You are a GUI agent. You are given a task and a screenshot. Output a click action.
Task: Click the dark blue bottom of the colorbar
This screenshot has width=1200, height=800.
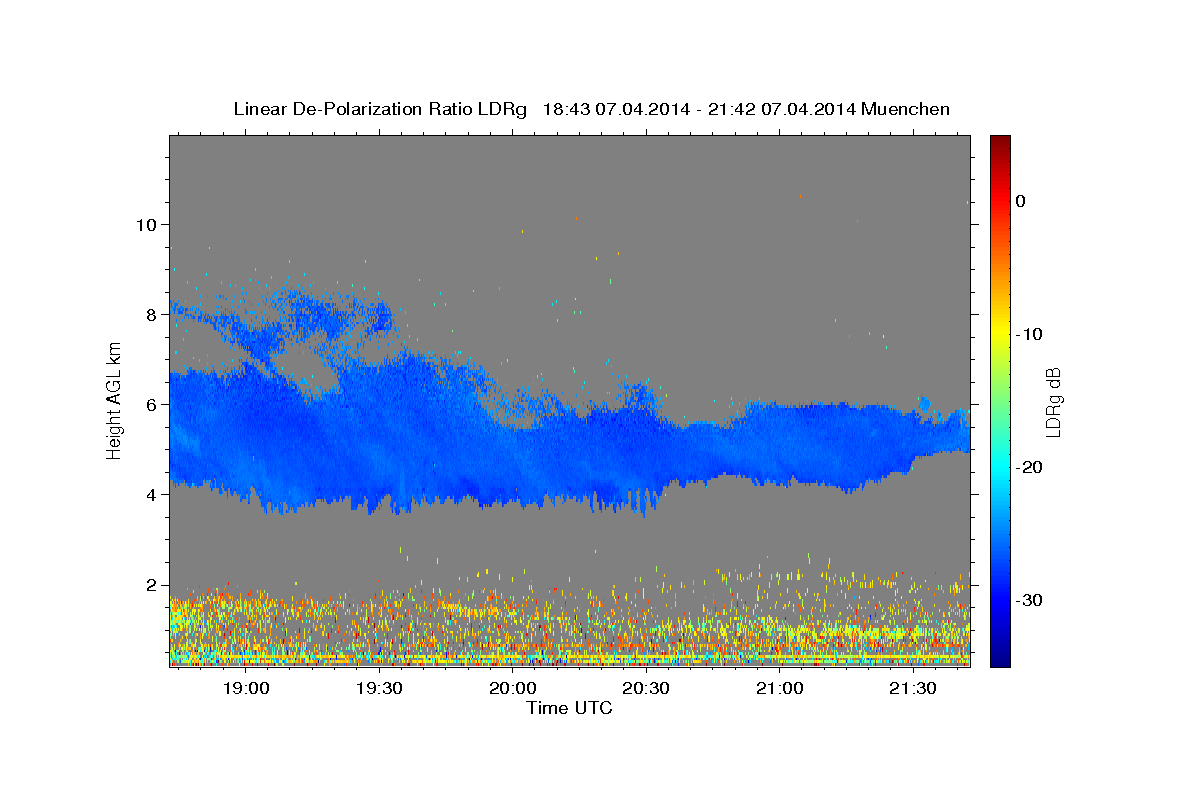(x=1000, y=657)
